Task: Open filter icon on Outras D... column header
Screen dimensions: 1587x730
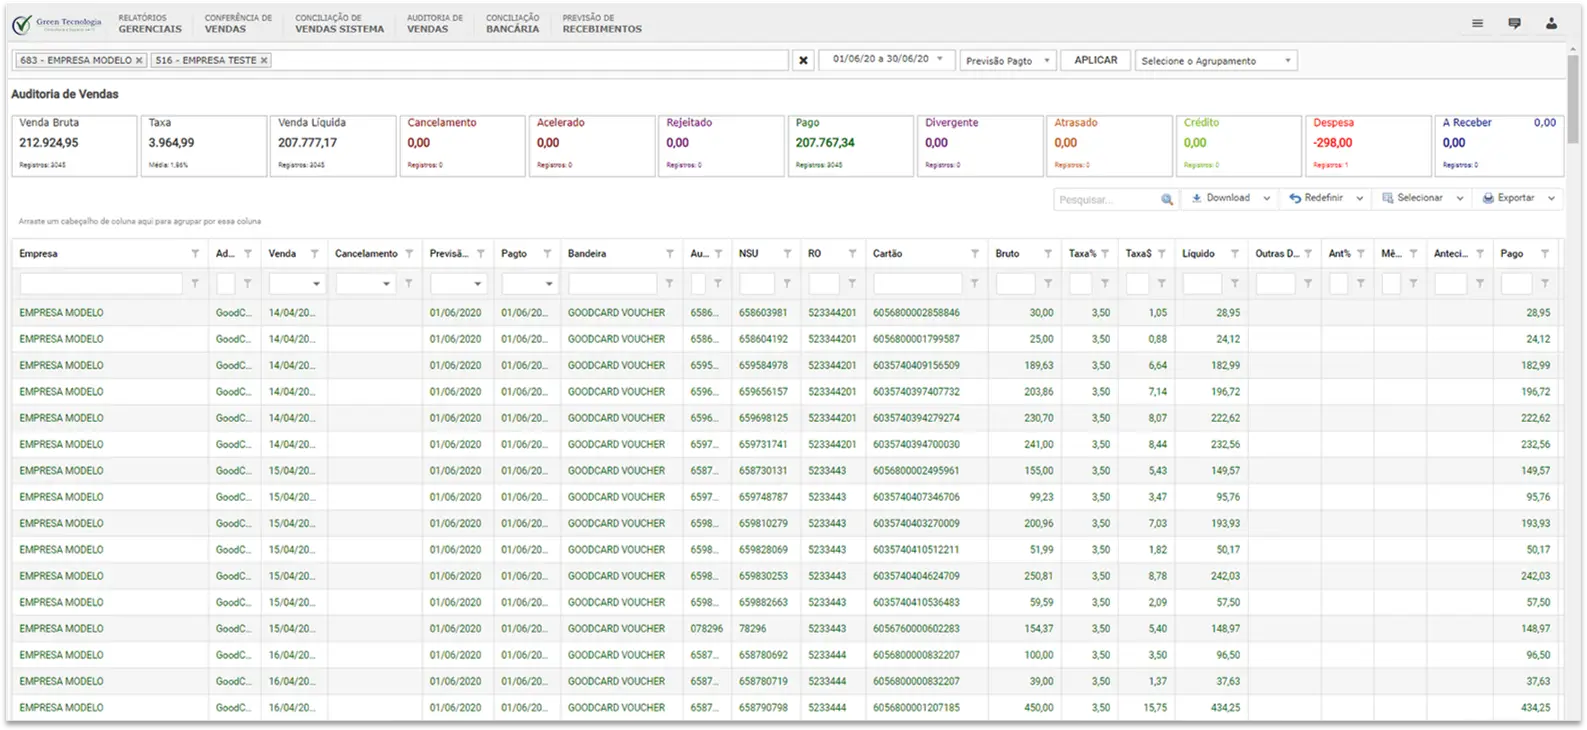Action: (1308, 254)
